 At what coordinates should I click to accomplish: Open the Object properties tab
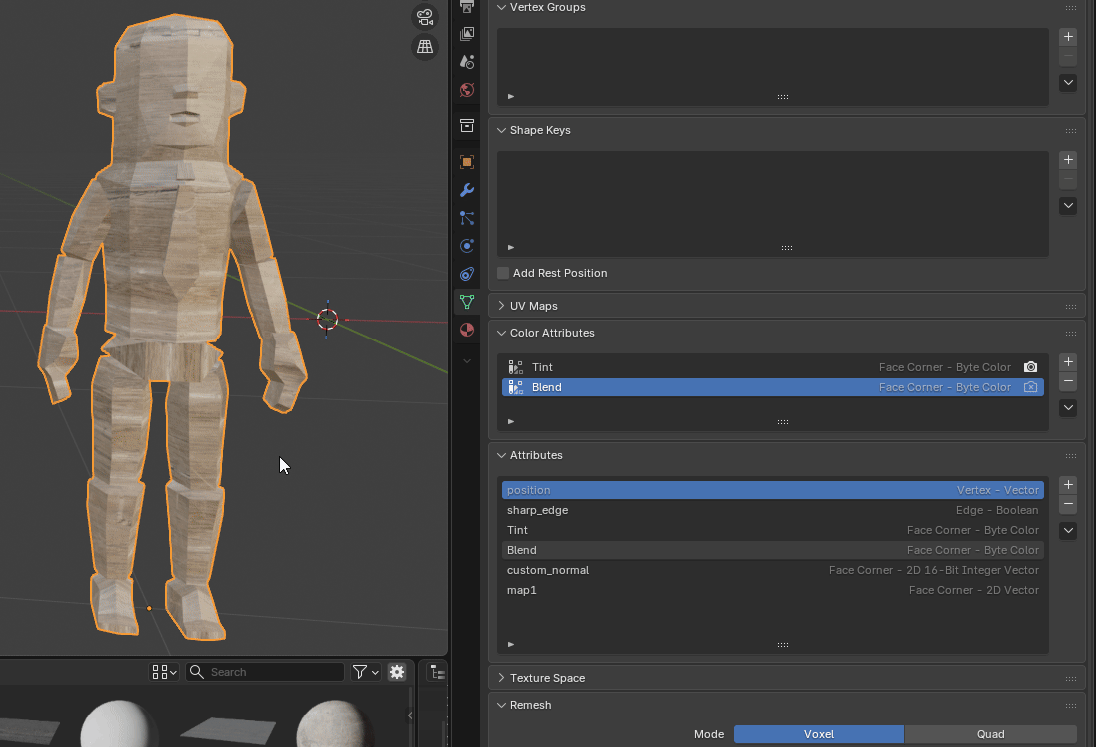pos(467,162)
